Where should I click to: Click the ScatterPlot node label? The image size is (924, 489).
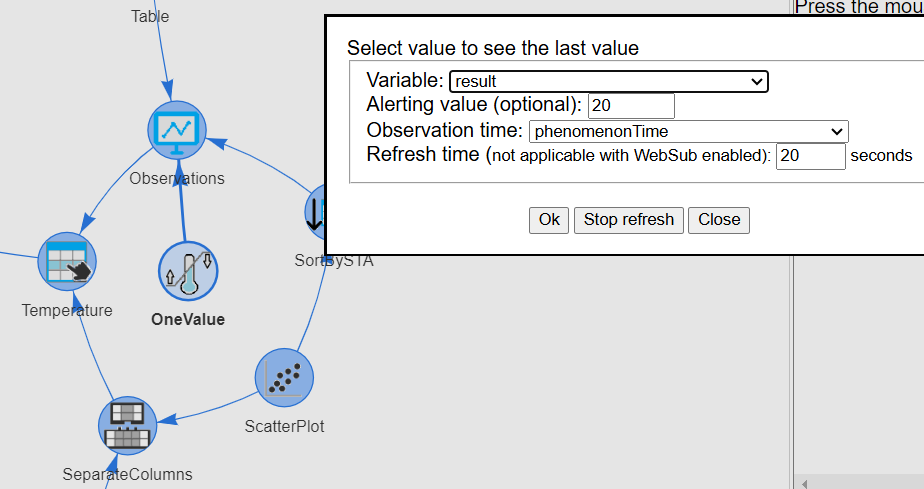coord(285,426)
